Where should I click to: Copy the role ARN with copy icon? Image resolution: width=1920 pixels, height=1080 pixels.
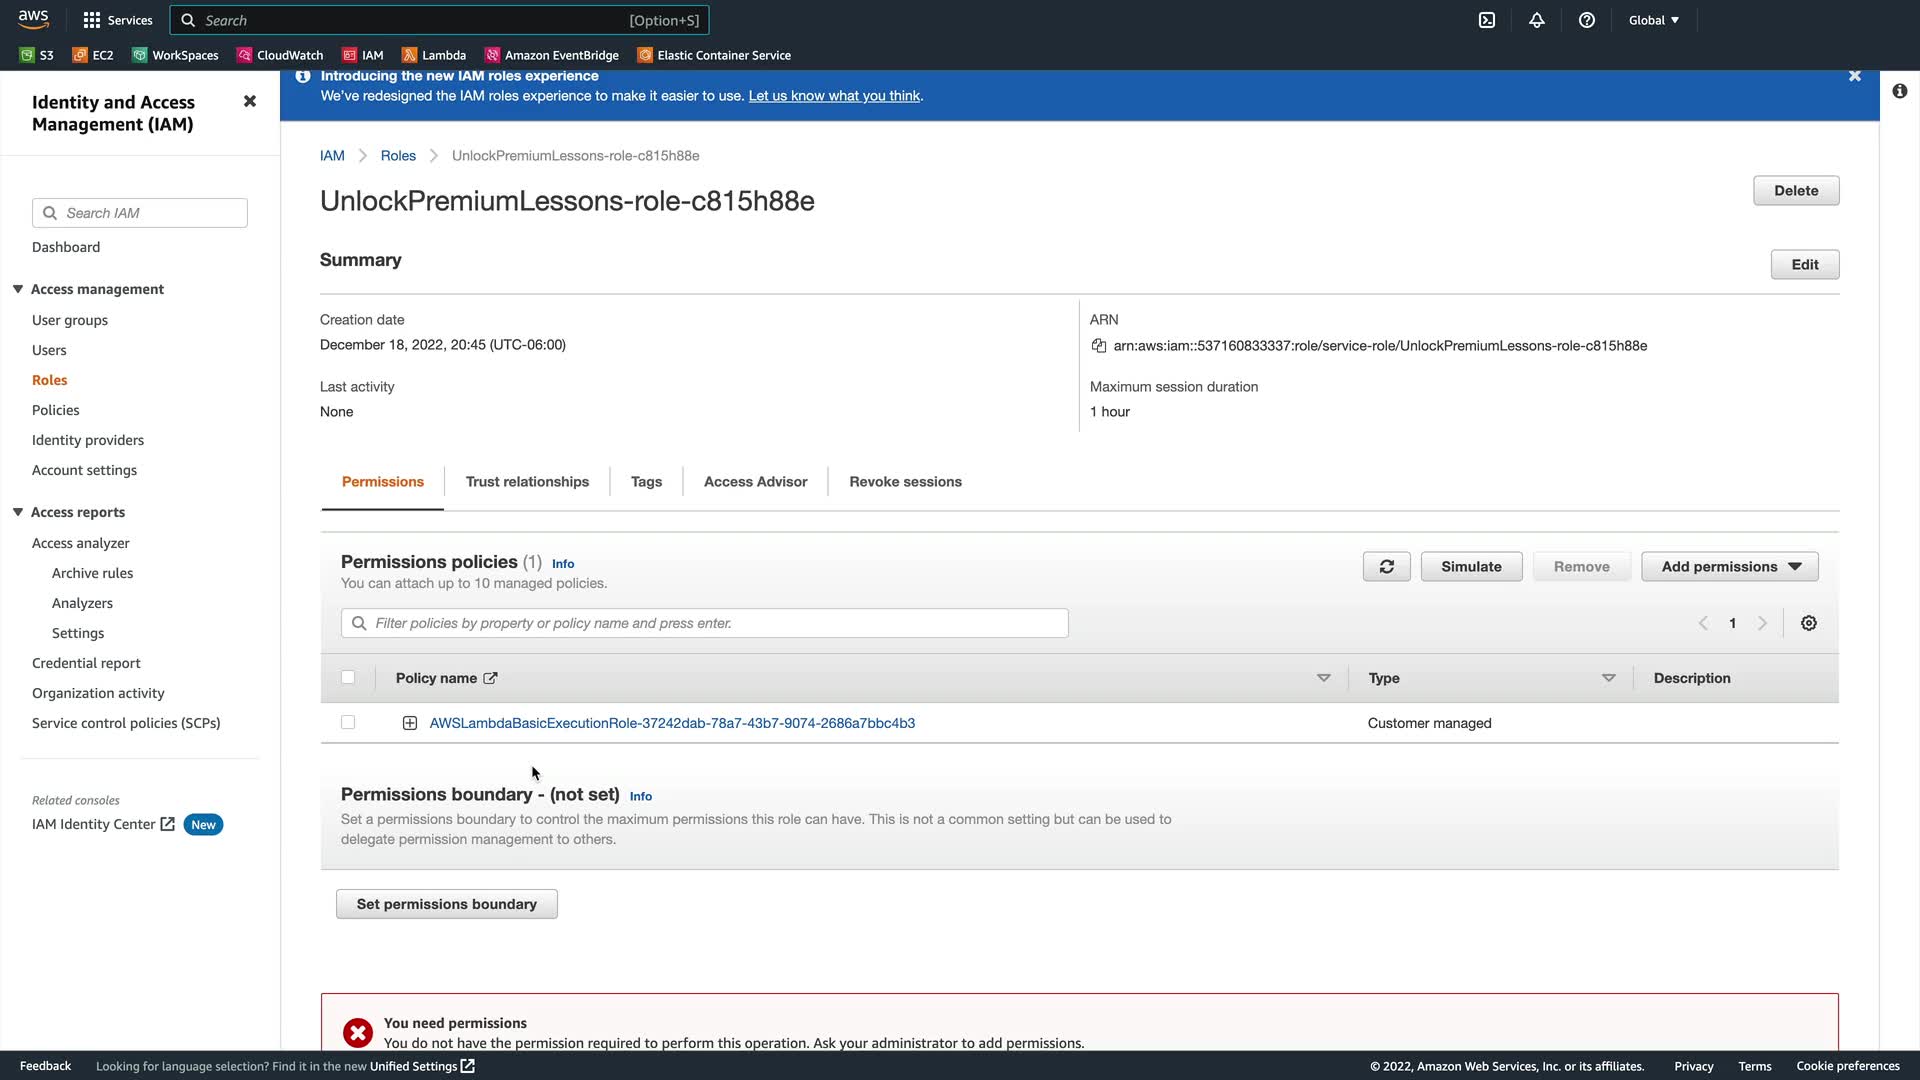1099,346
